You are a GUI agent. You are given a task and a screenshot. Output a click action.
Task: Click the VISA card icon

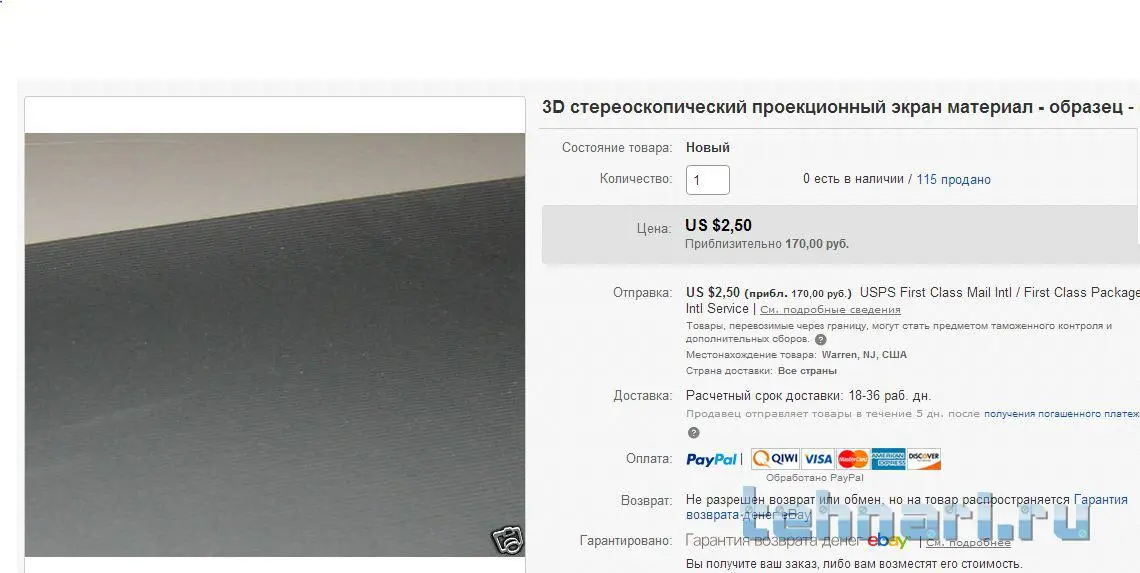point(818,459)
